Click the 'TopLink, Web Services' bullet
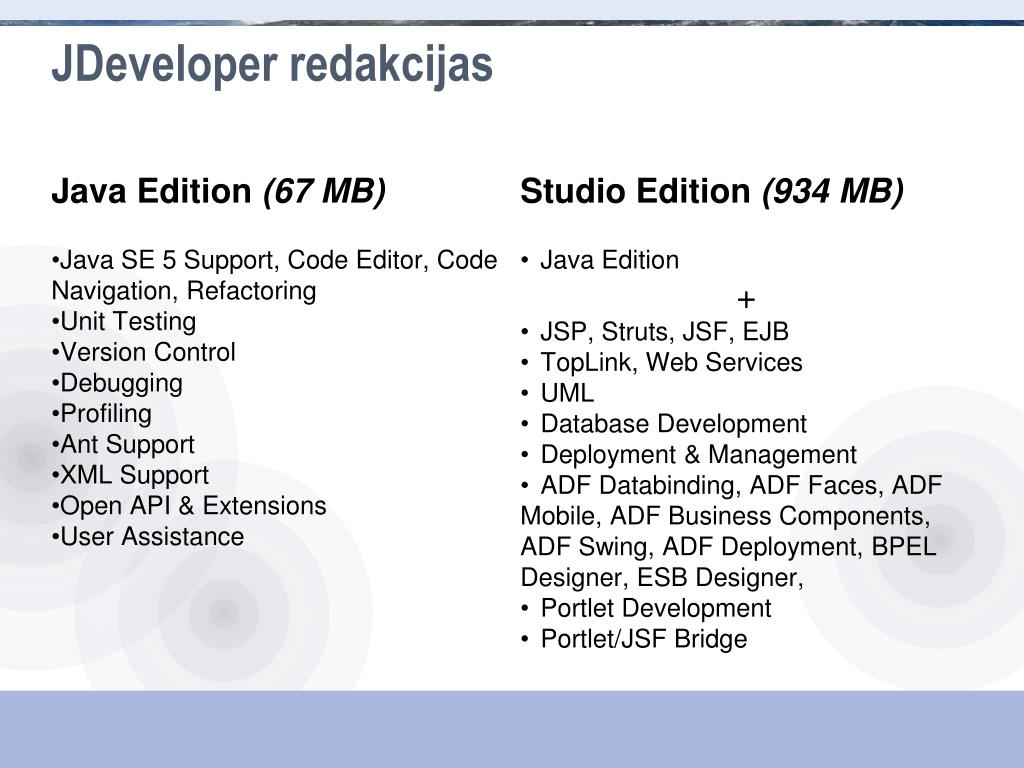Image resolution: width=1024 pixels, height=768 pixels. click(662, 362)
